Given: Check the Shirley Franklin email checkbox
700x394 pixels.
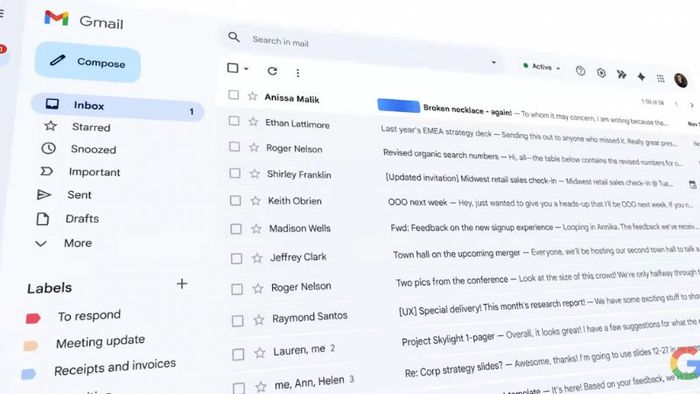Looking at the screenshot, I should [x=235, y=173].
